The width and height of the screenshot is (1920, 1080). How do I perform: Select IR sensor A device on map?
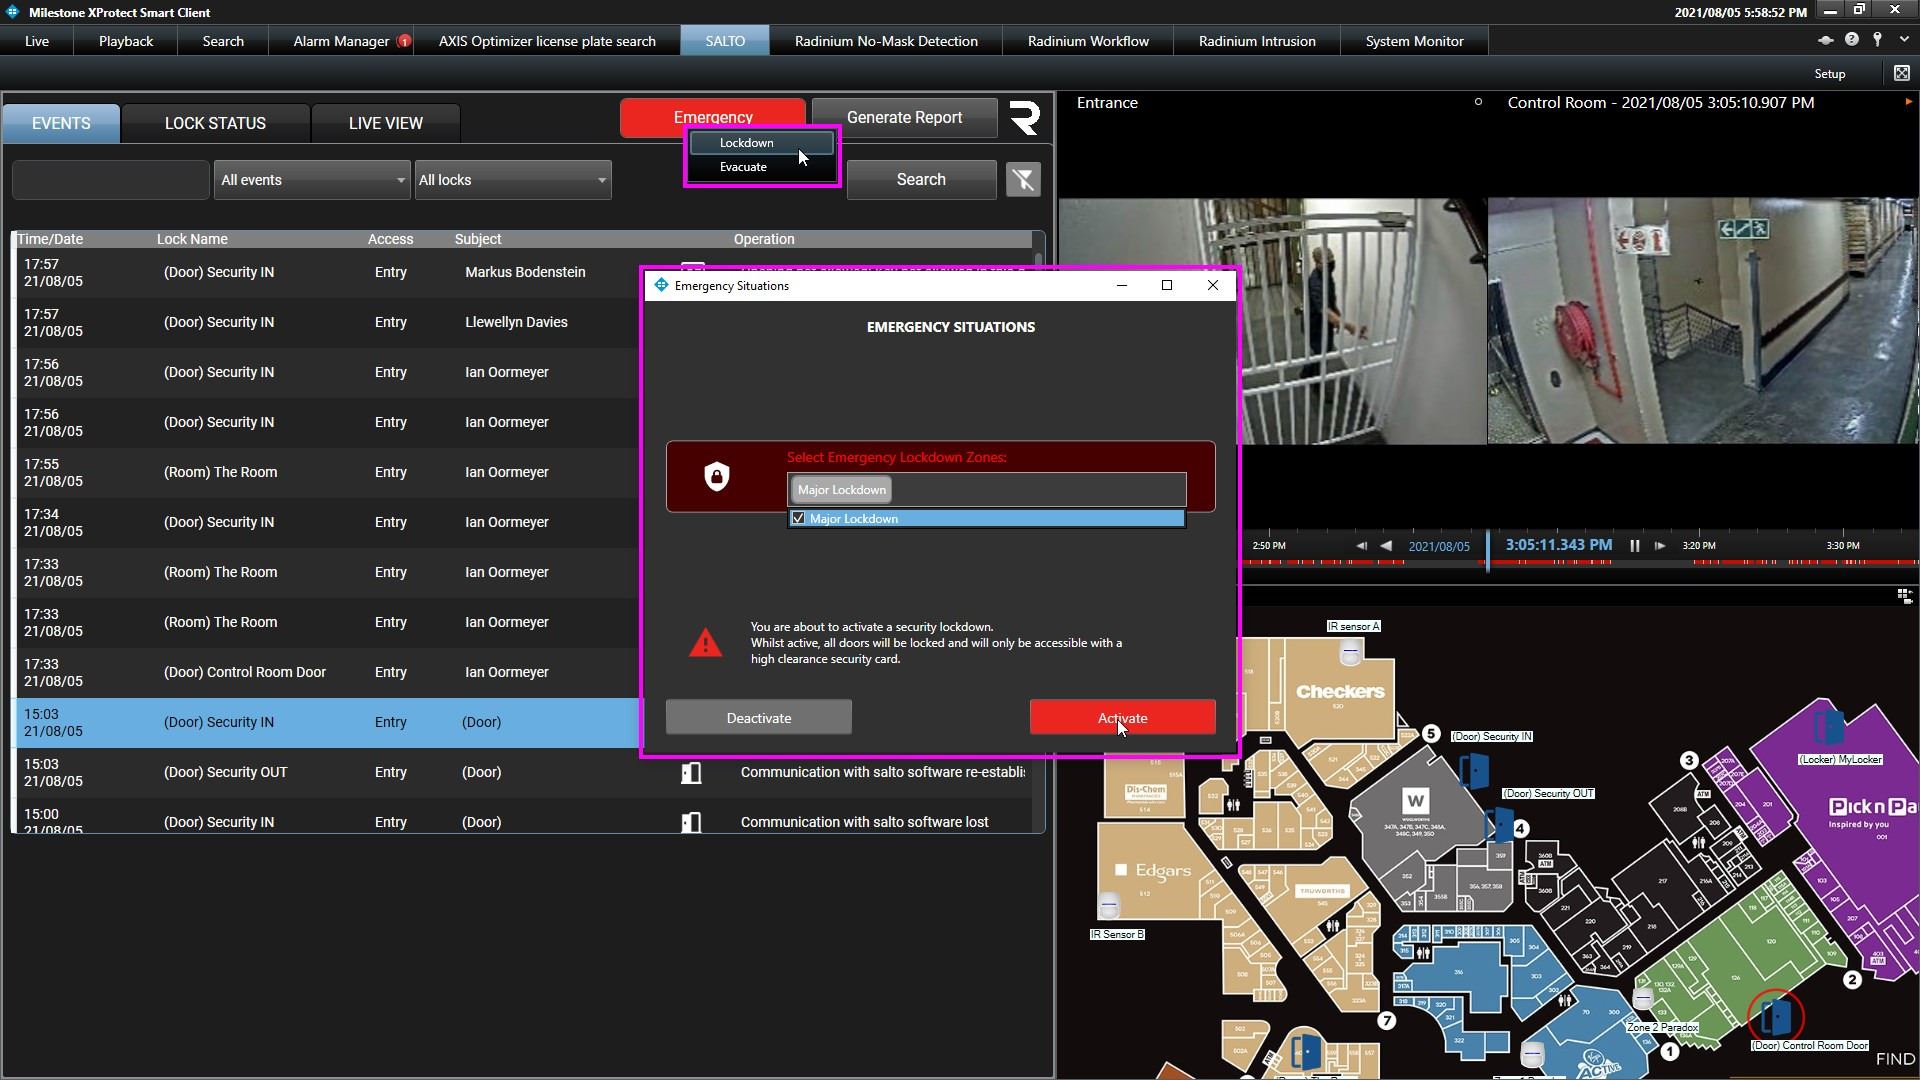click(1350, 652)
